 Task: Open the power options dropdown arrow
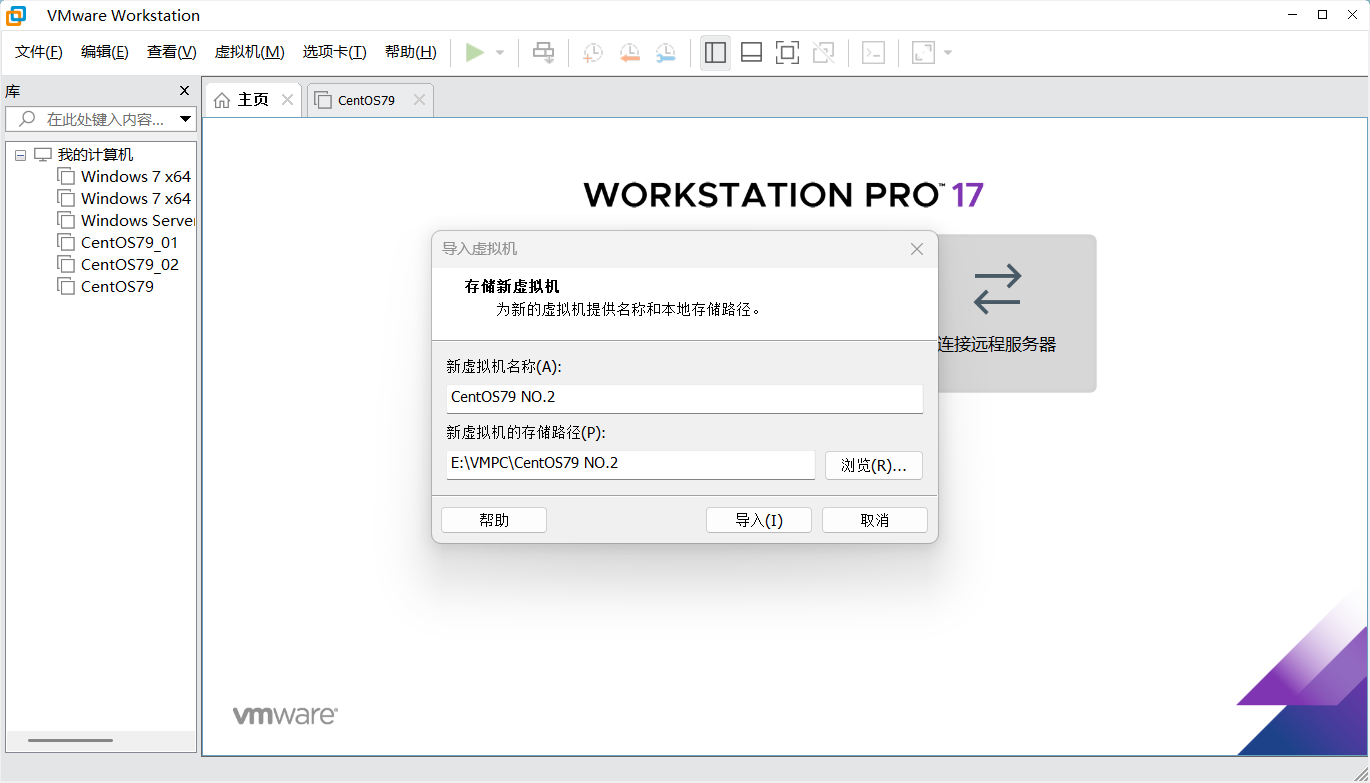click(x=500, y=53)
